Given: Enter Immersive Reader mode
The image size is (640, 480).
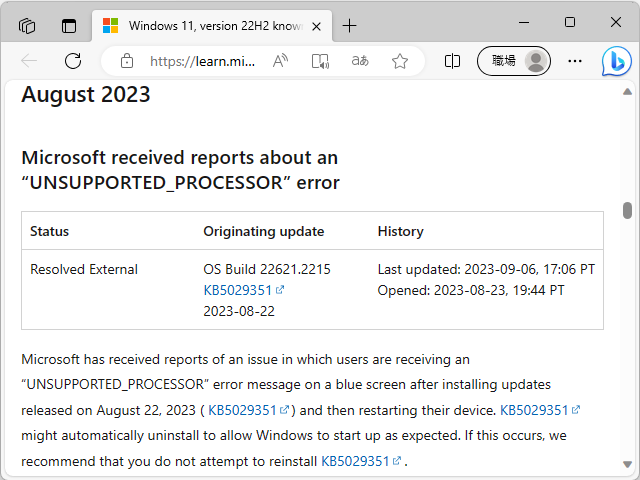Looking at the screenshot, I should 320,61.
